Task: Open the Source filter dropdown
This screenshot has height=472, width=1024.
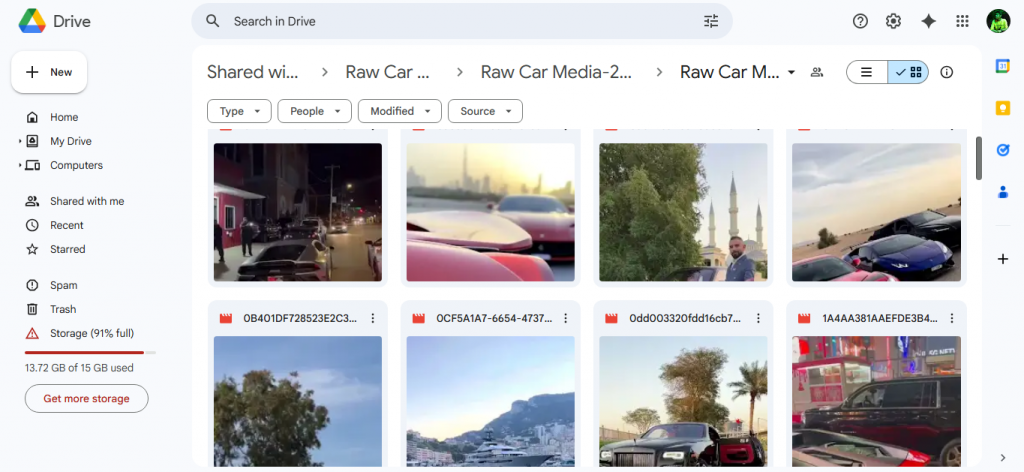Action: click(x=485, y=111)
